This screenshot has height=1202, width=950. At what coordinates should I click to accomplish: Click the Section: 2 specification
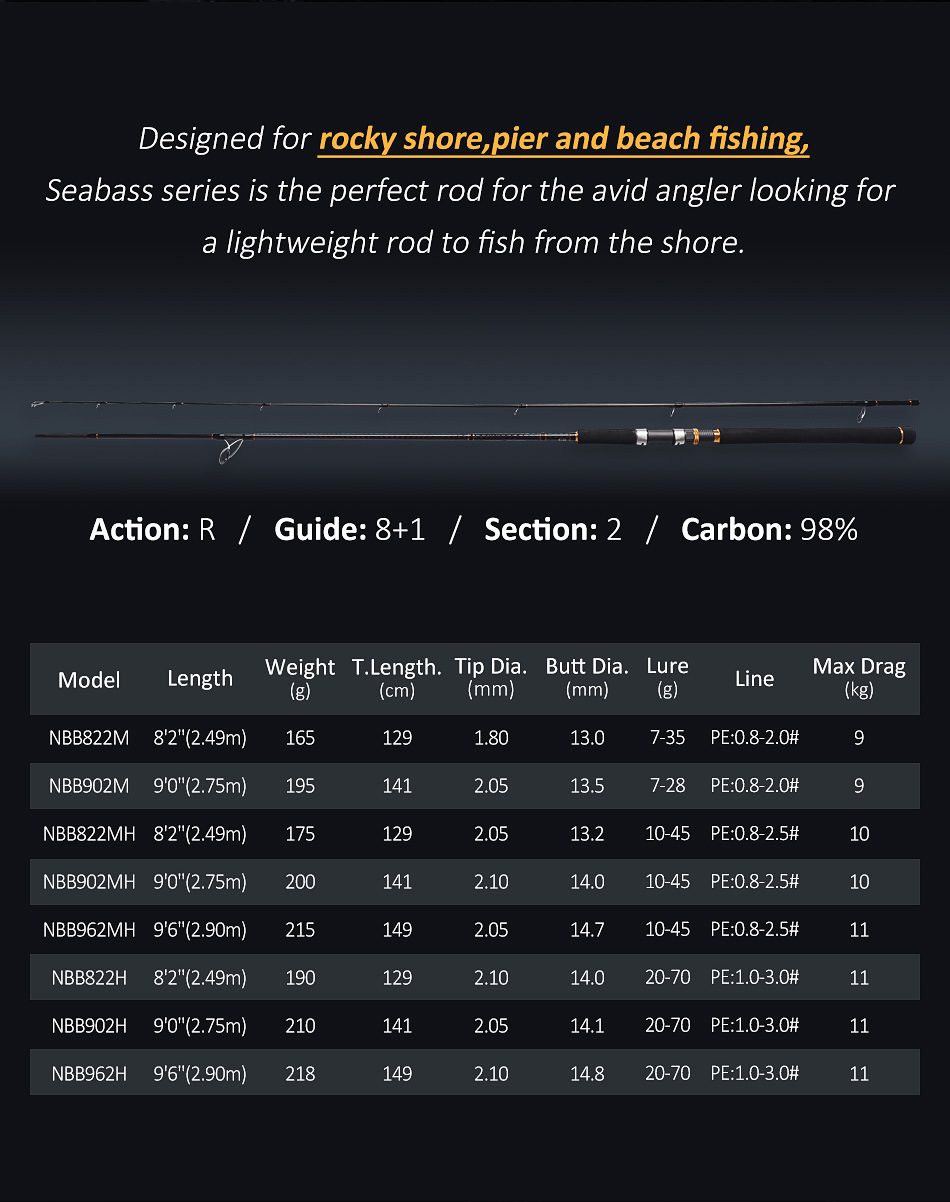pyautogui.click(x=553, y=529)
